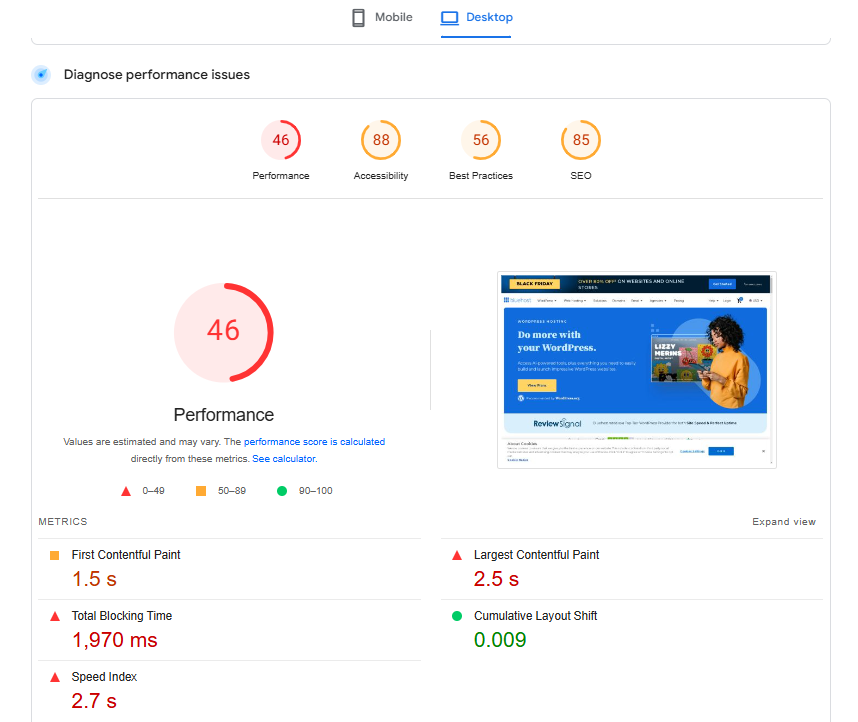Click the red triangle beside Total Blocking Time
The image size is (858, 722).
pyautogui.click(x=55, y=616)
